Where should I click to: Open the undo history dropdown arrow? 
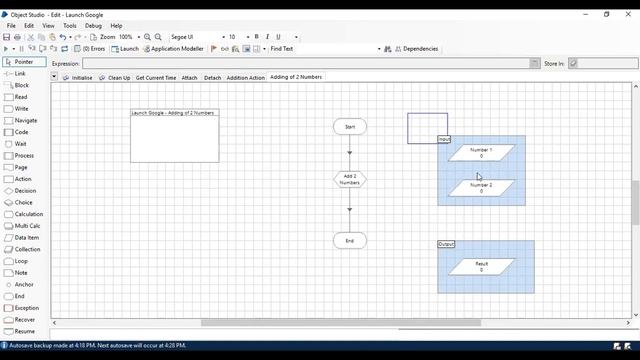(x=70, y=37)
